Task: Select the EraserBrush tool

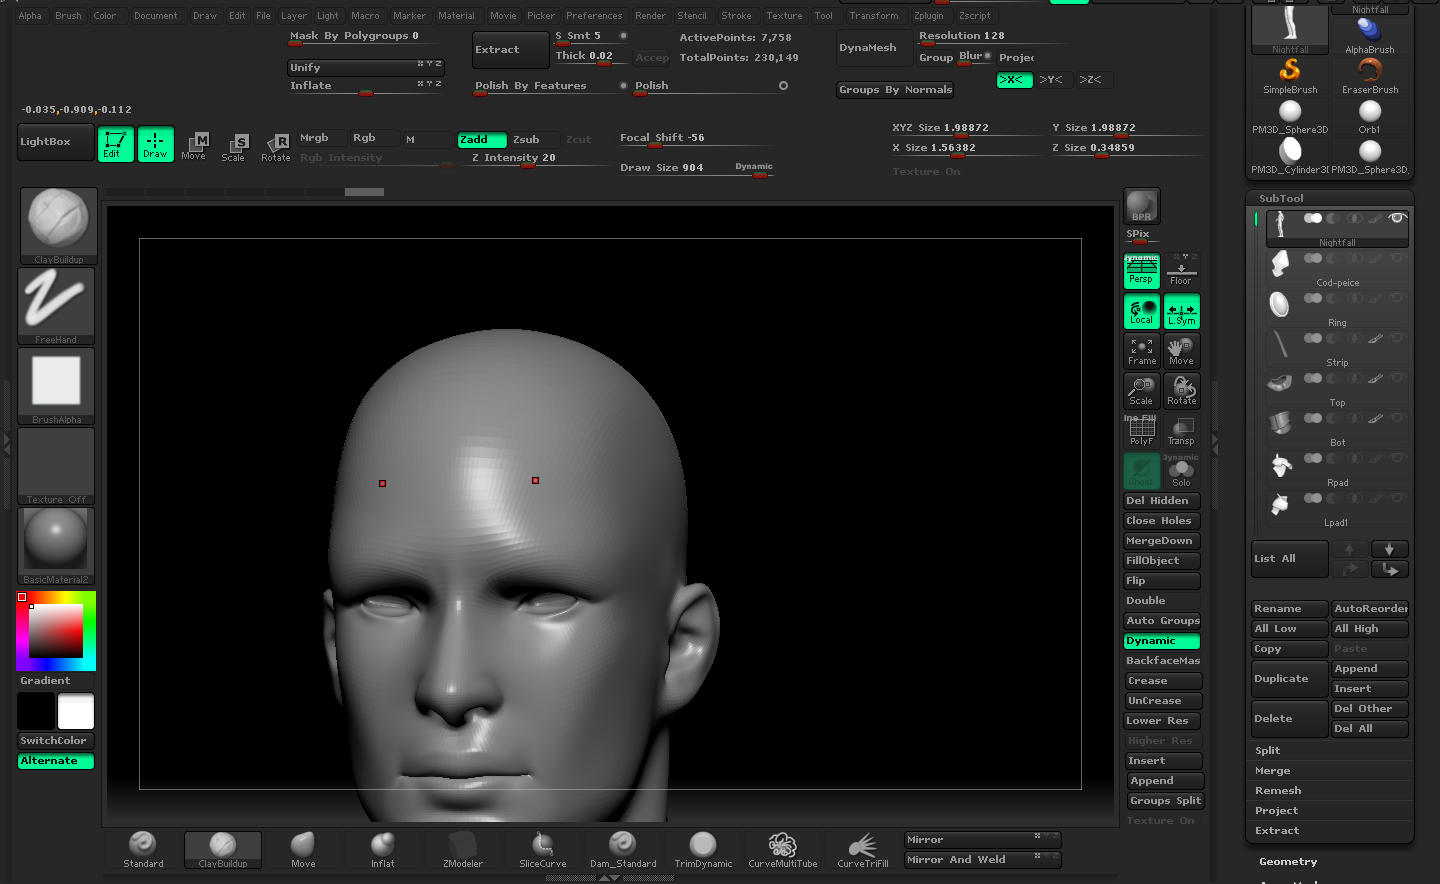Action: [1370, 76]
